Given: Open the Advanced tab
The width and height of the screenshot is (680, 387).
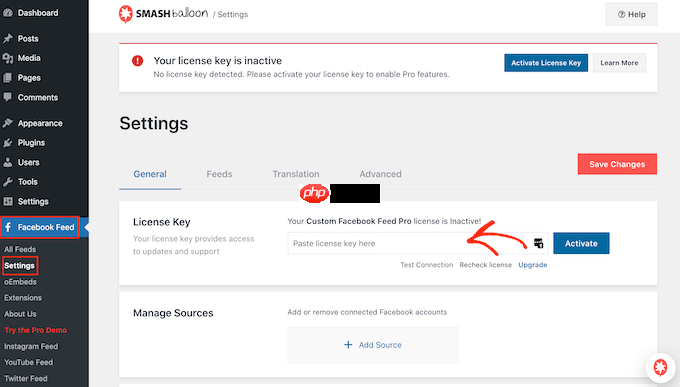Looking at the screenshot, I should 380,174.
